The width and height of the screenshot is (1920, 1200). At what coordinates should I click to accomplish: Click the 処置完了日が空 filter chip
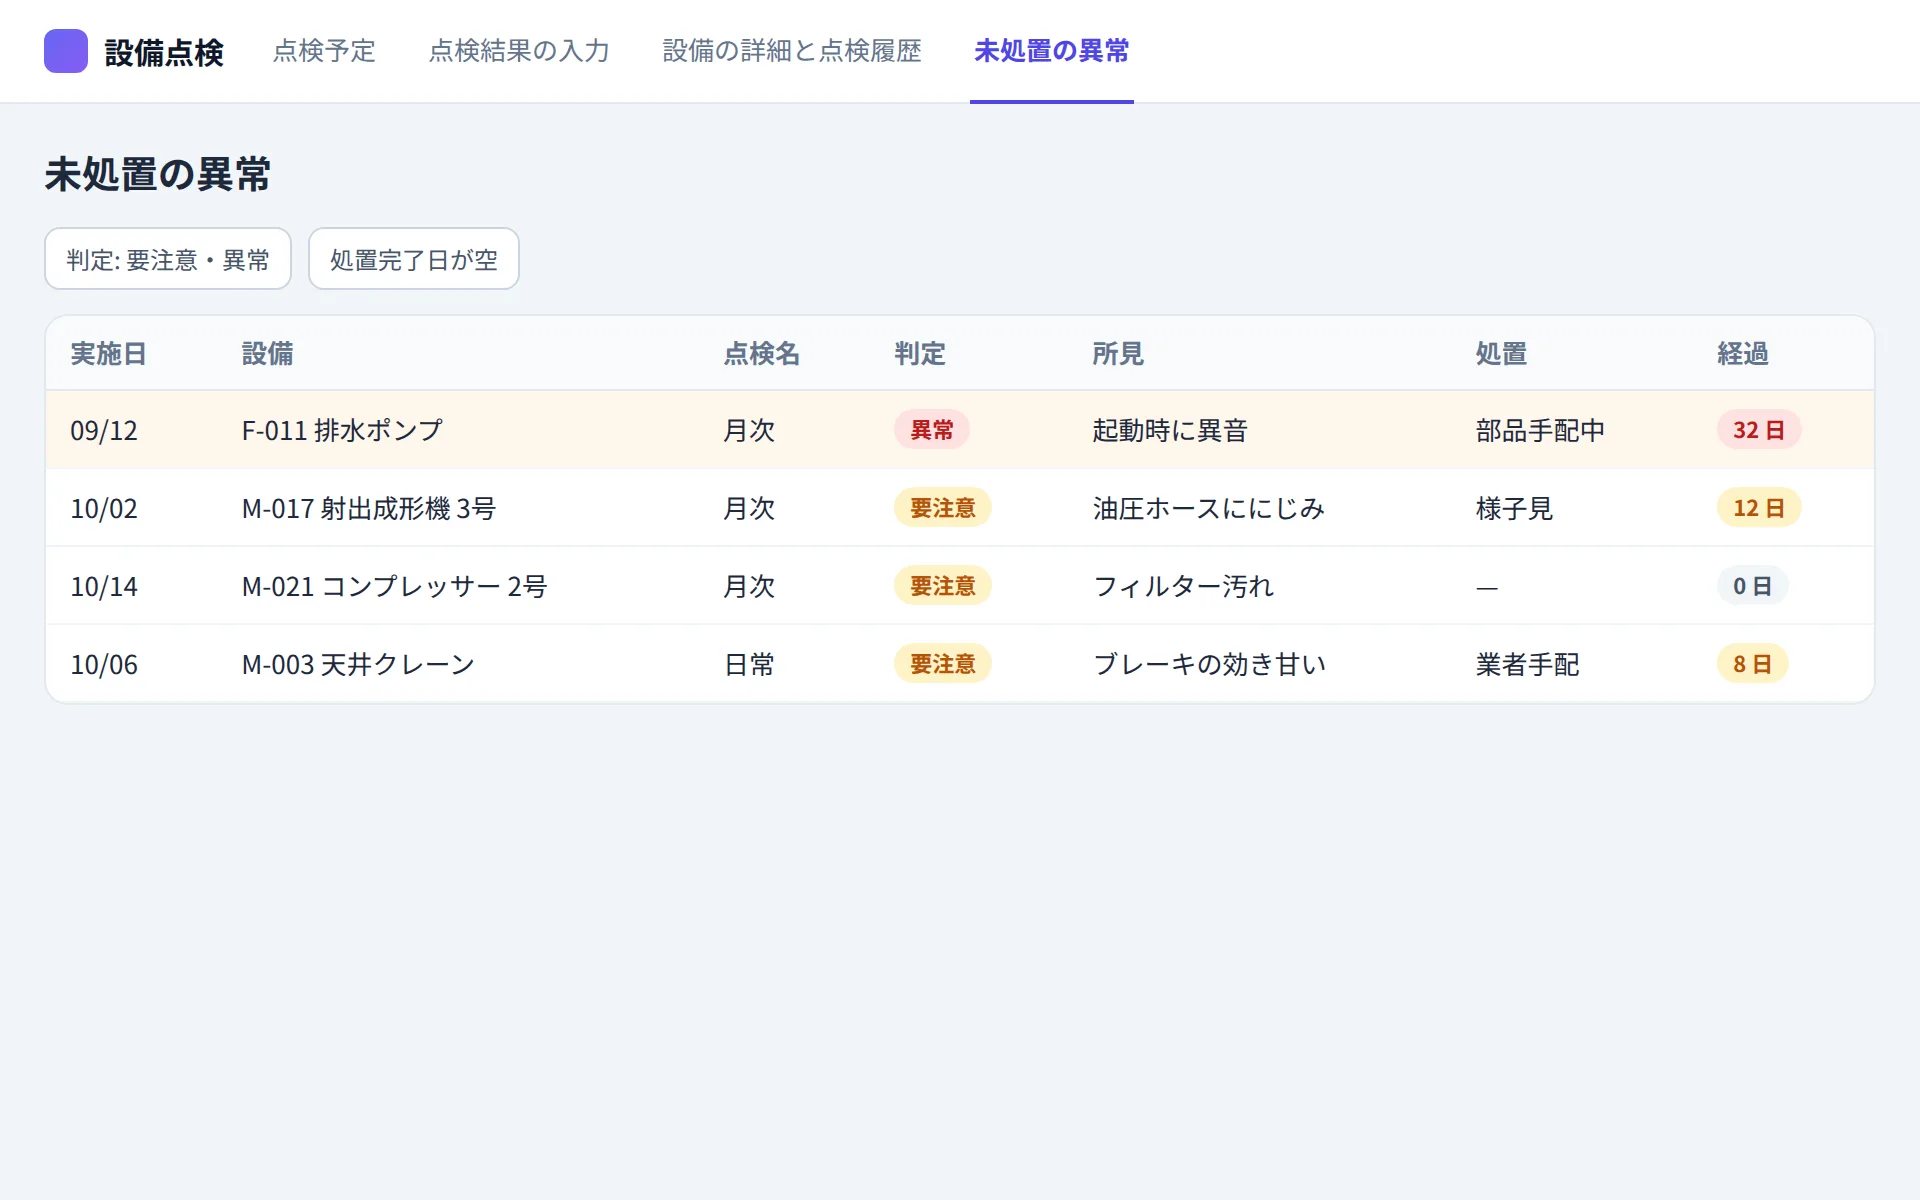pyautogui.click(x=414, y=259)
